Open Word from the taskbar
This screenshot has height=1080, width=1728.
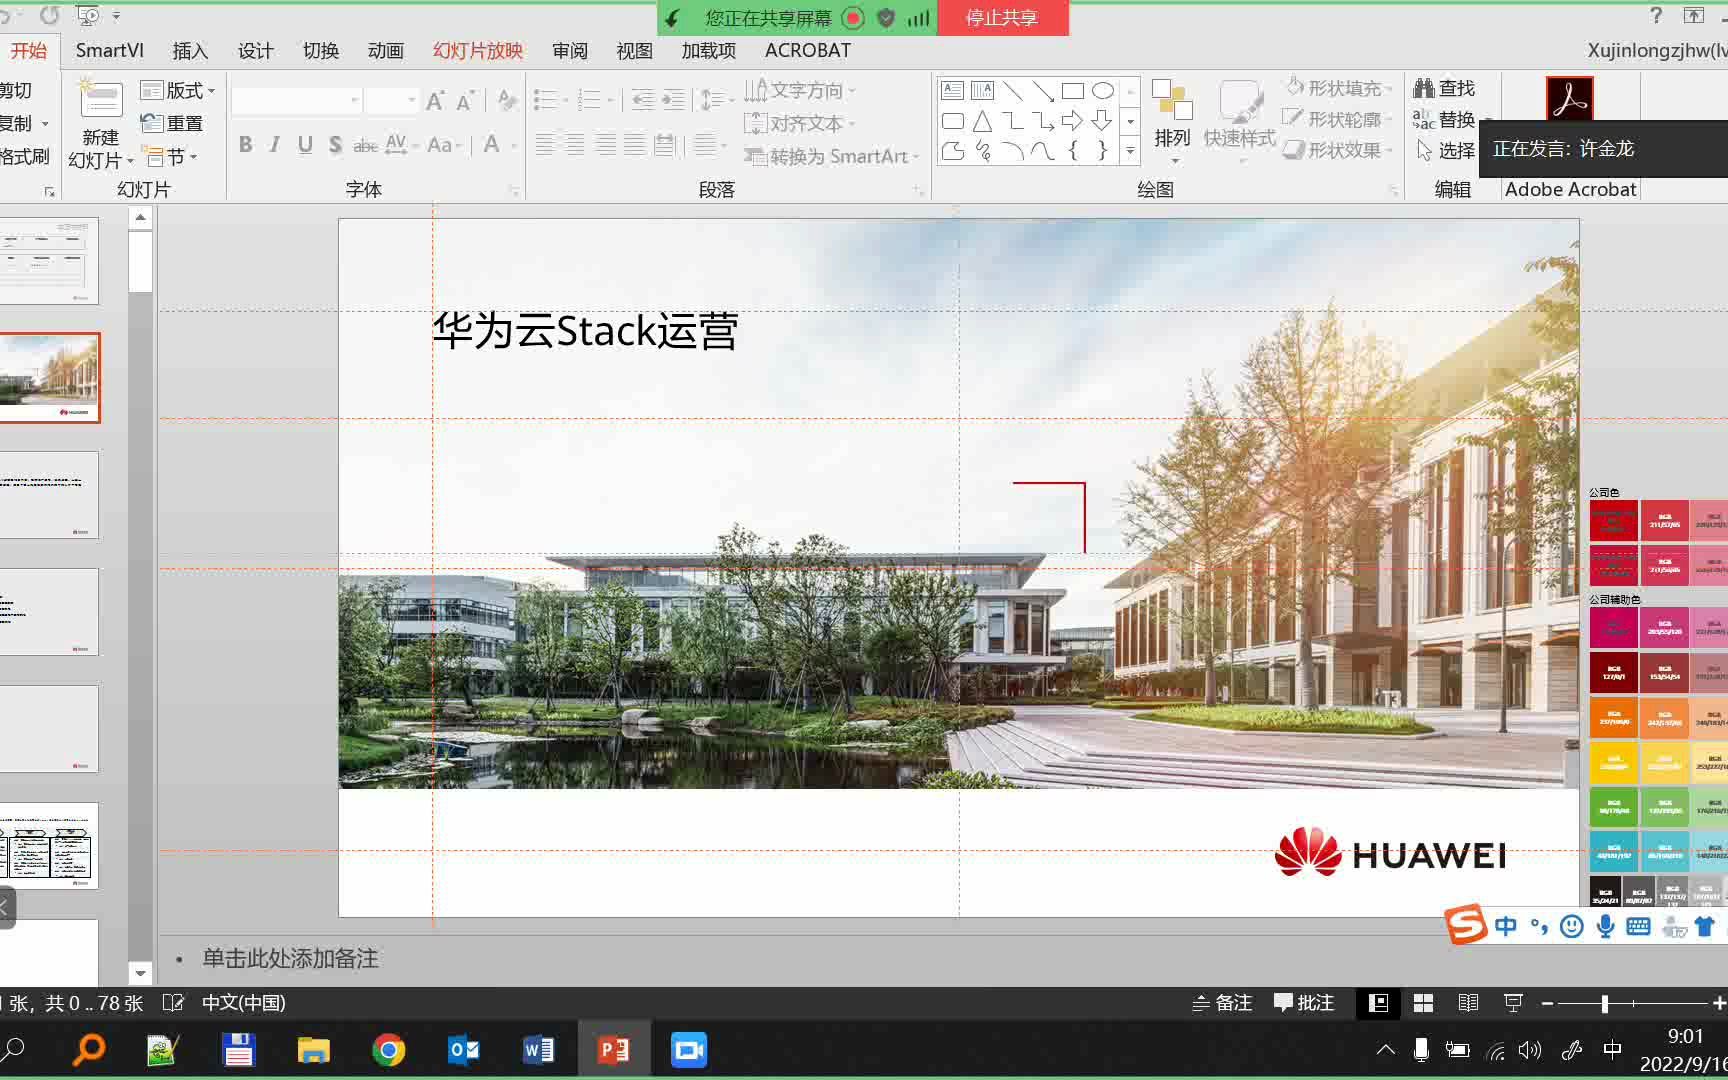pyautogui.click(x=539, y=1050)
